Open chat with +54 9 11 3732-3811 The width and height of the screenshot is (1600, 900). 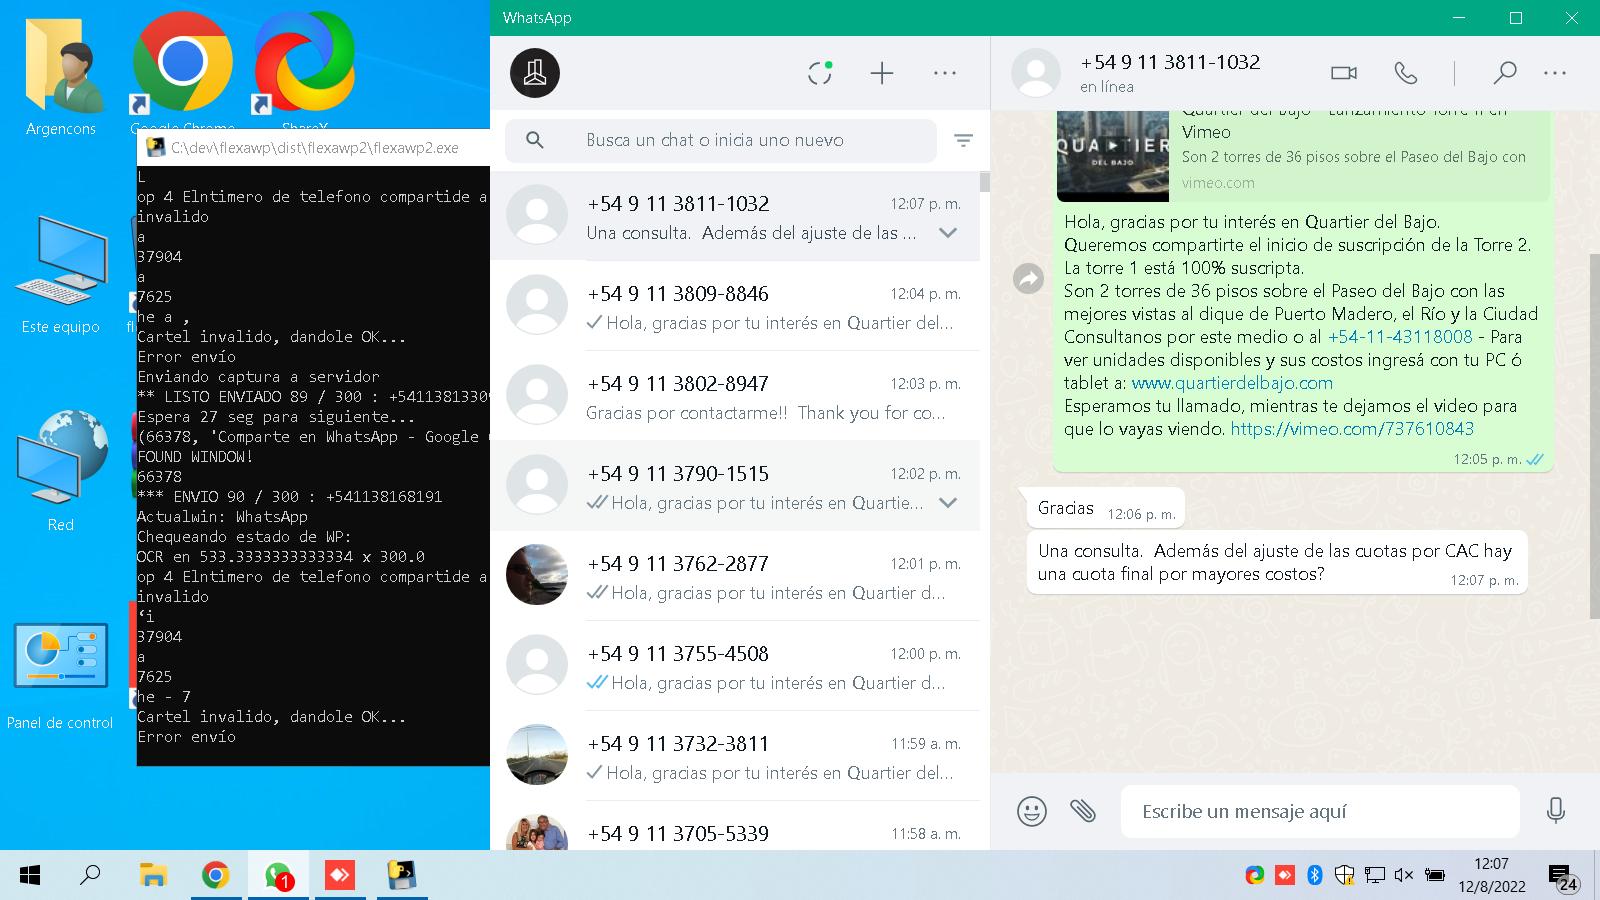point(735,756)
